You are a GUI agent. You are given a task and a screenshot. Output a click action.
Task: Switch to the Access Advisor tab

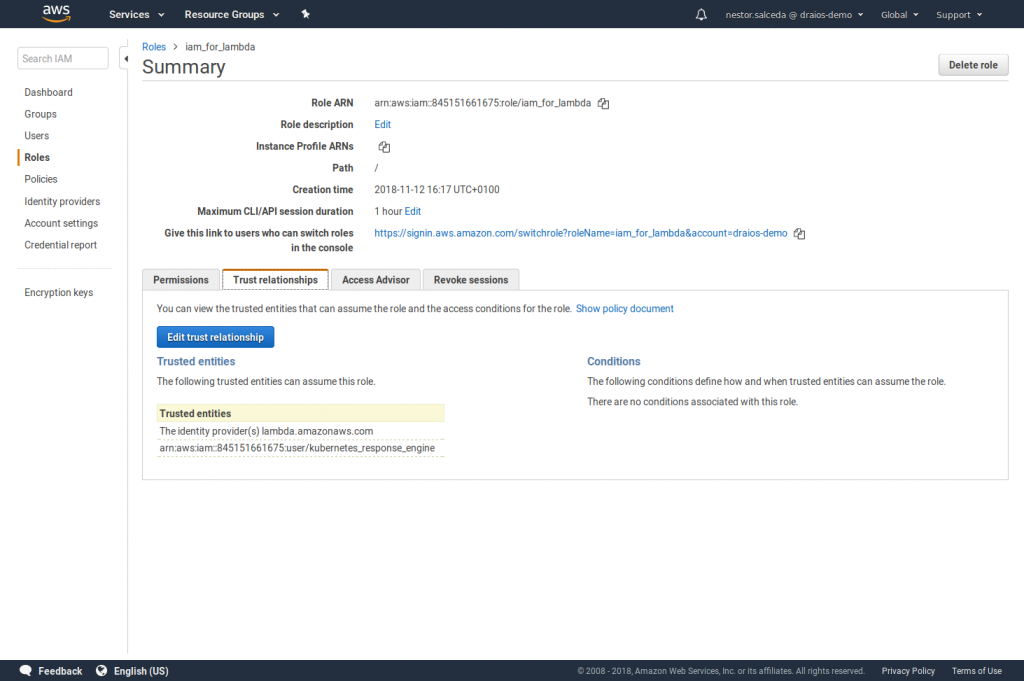tap(375, 279)
